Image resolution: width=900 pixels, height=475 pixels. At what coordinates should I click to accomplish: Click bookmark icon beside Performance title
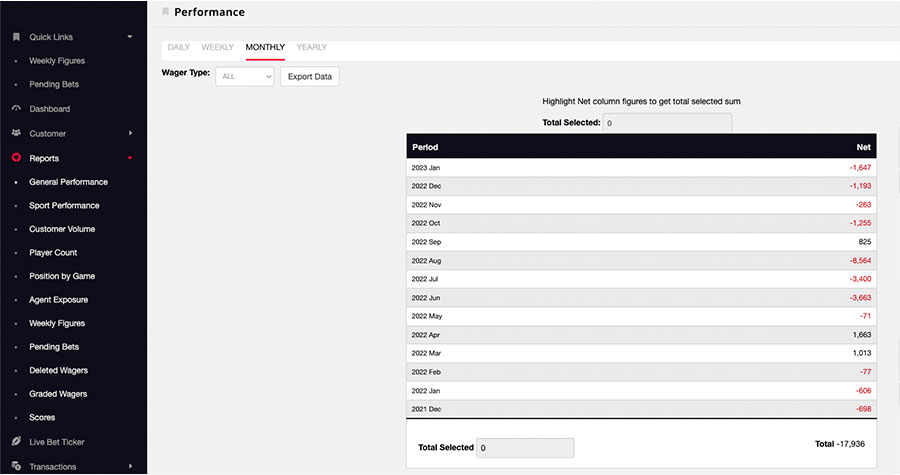tap(165, 11)
